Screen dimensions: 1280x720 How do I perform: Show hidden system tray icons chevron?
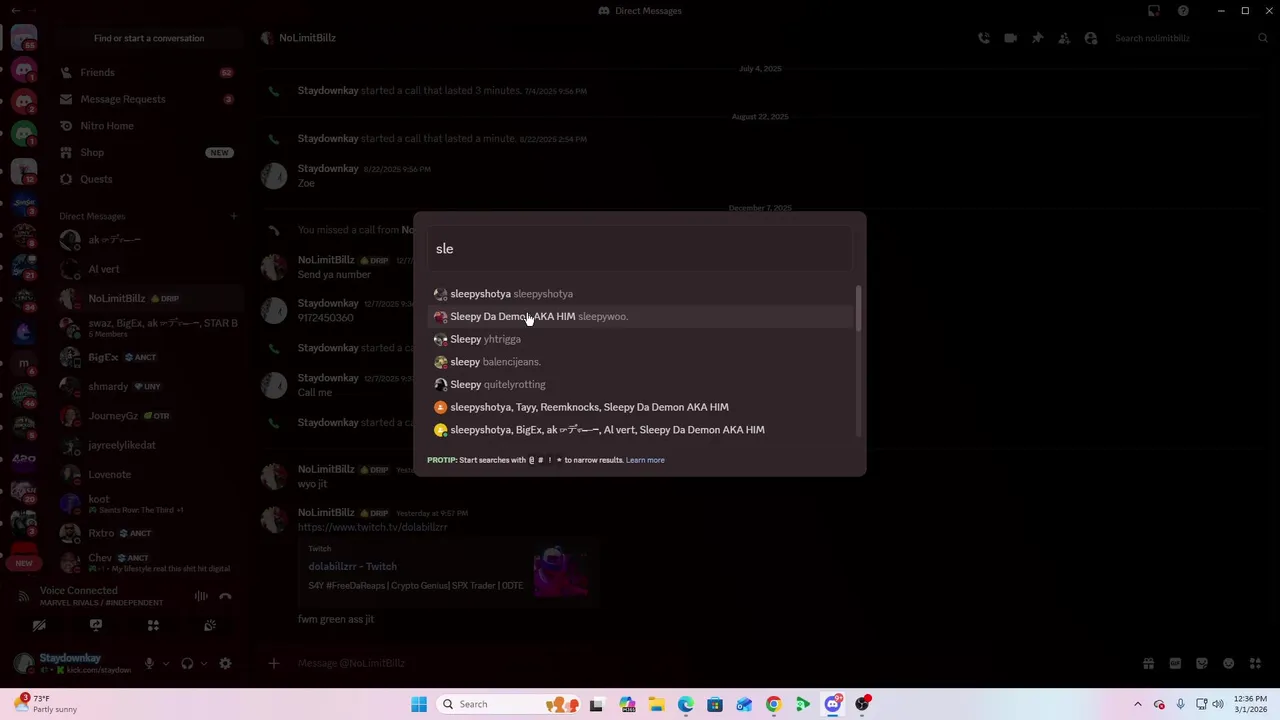pos(1137,704)
